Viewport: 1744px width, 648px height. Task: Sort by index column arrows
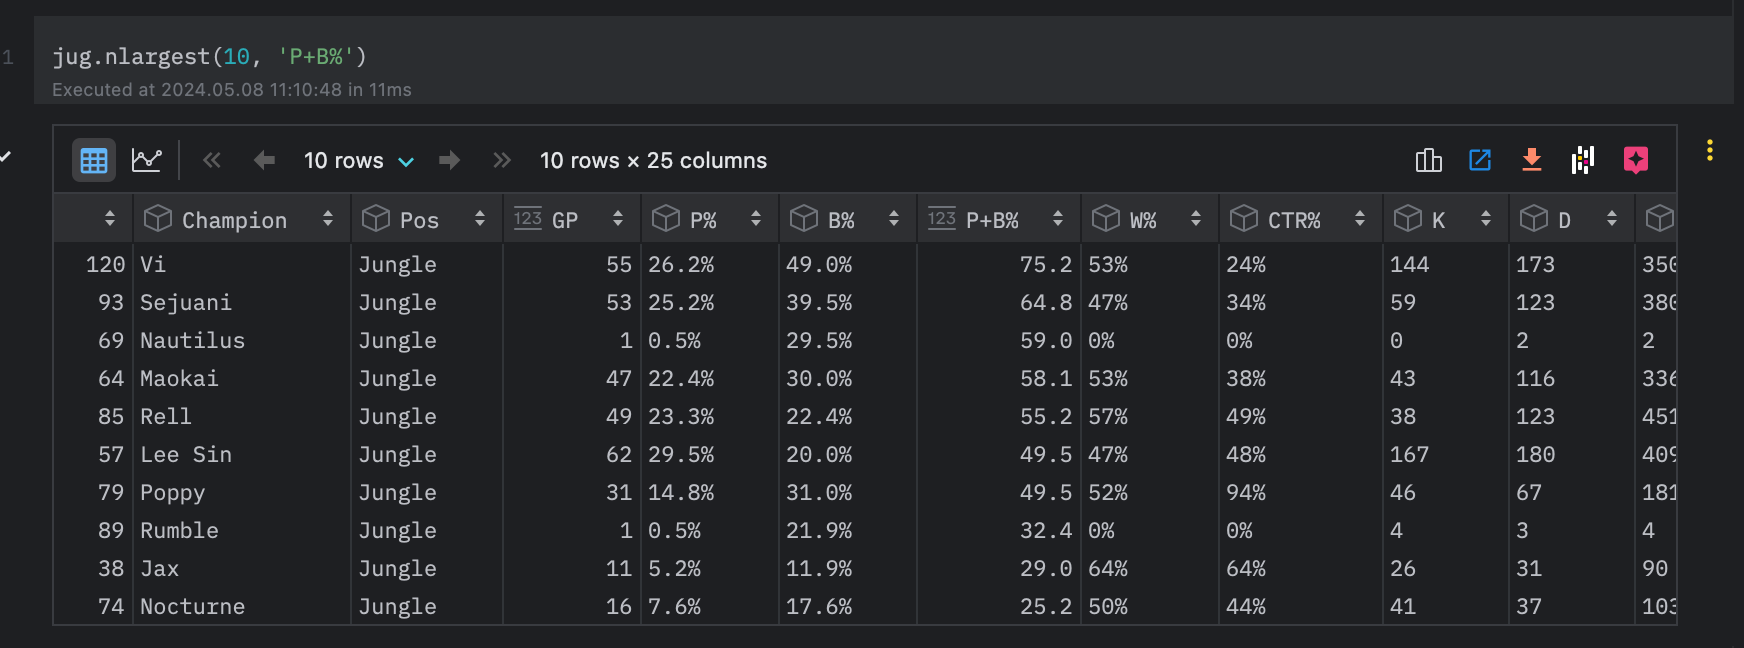[110, 219]
